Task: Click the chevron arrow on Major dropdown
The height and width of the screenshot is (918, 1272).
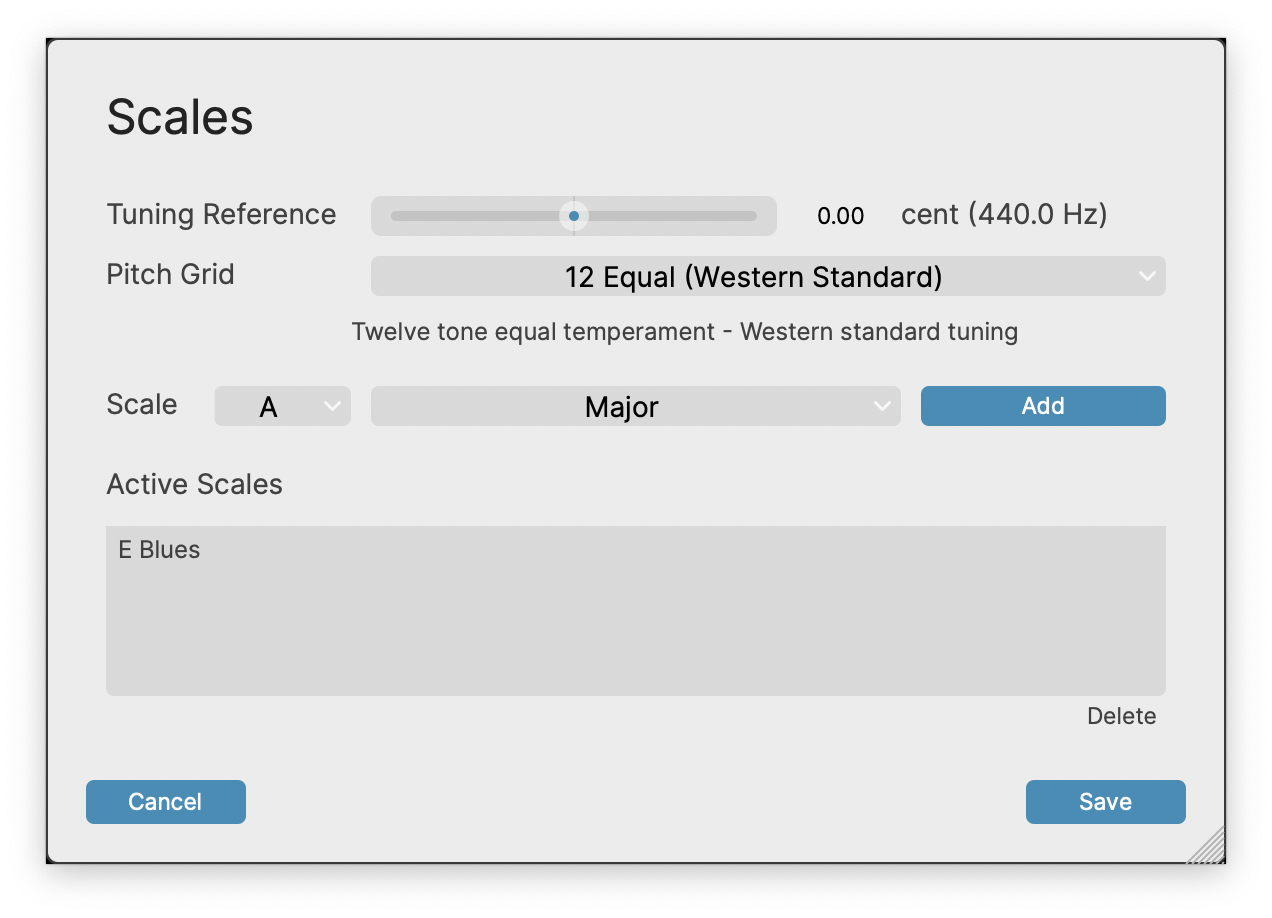Action: [881, 406]
